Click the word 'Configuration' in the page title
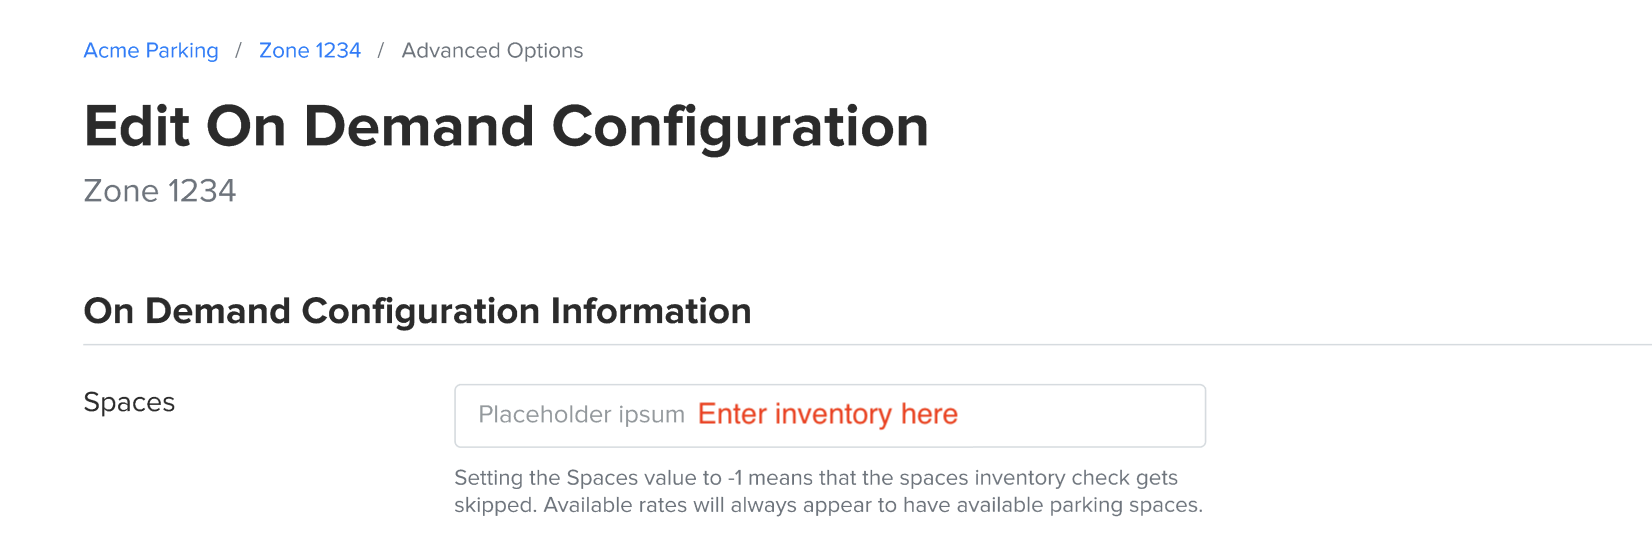1652x542 pixels. tap(740, 127)
